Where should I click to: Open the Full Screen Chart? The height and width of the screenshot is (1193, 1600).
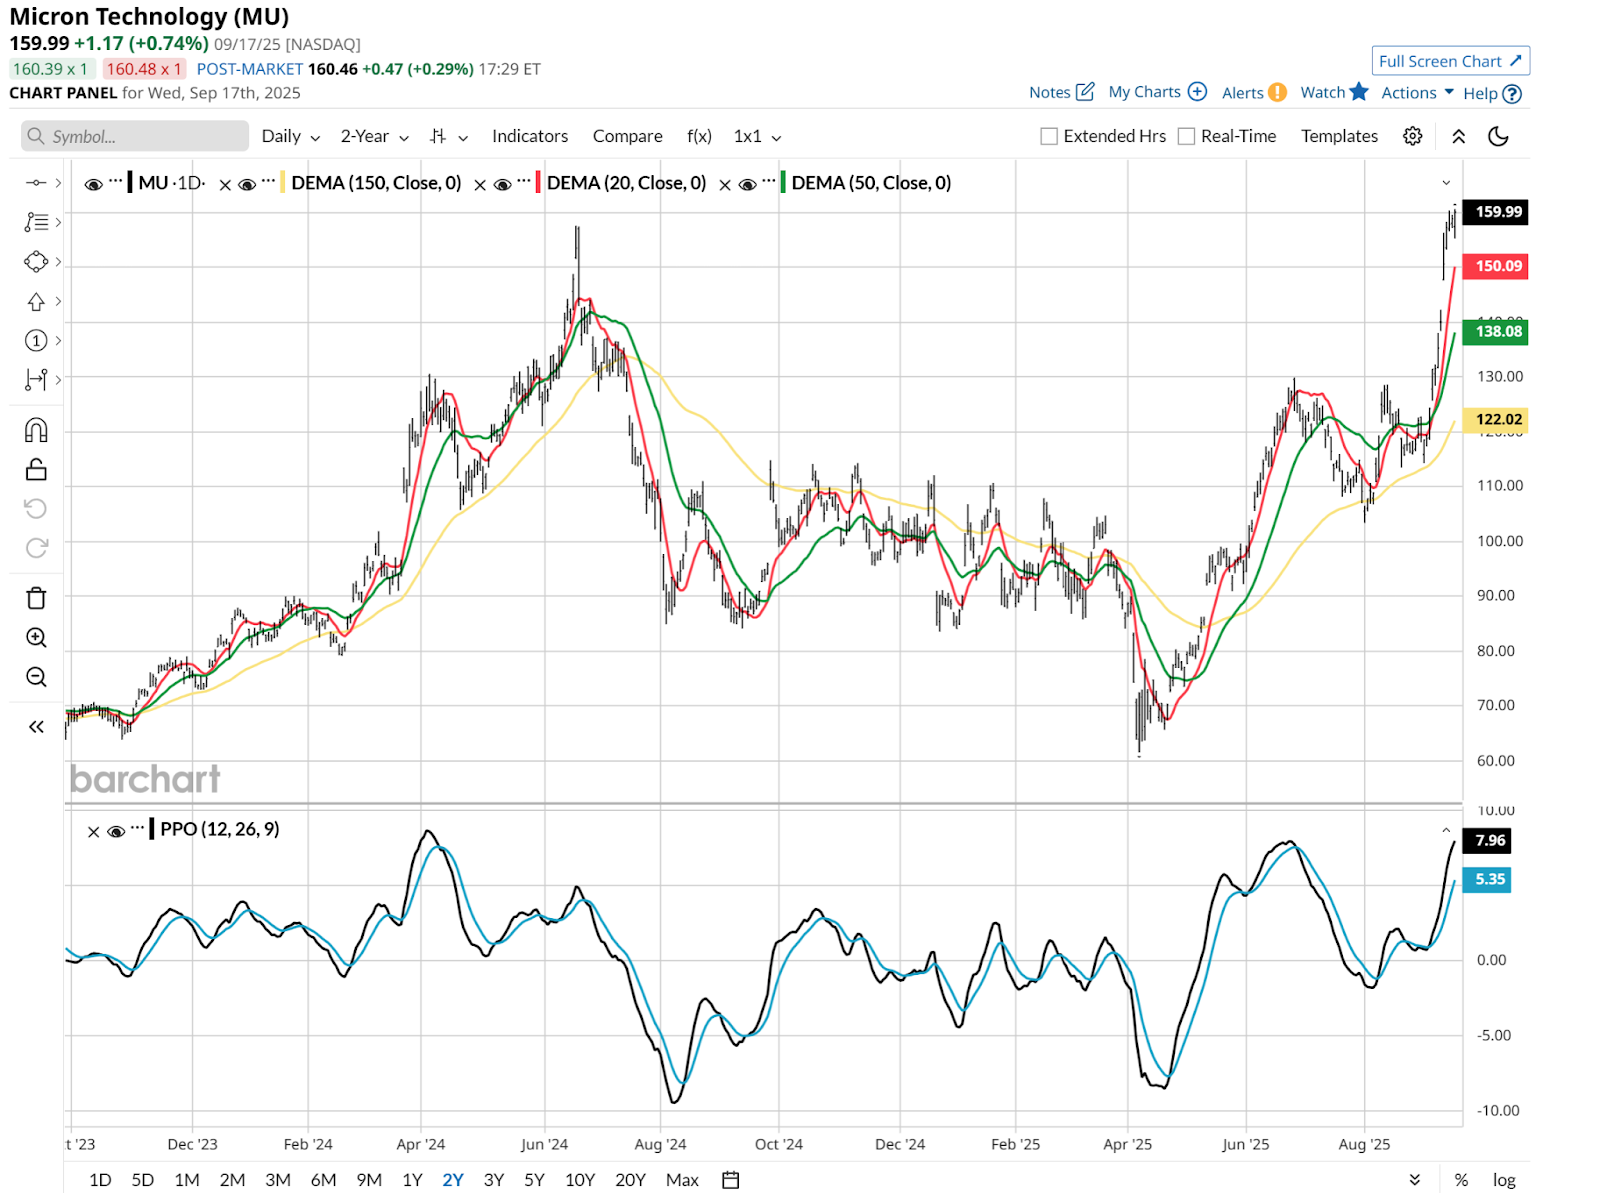pyautogui.click(x=1451, y=61)
